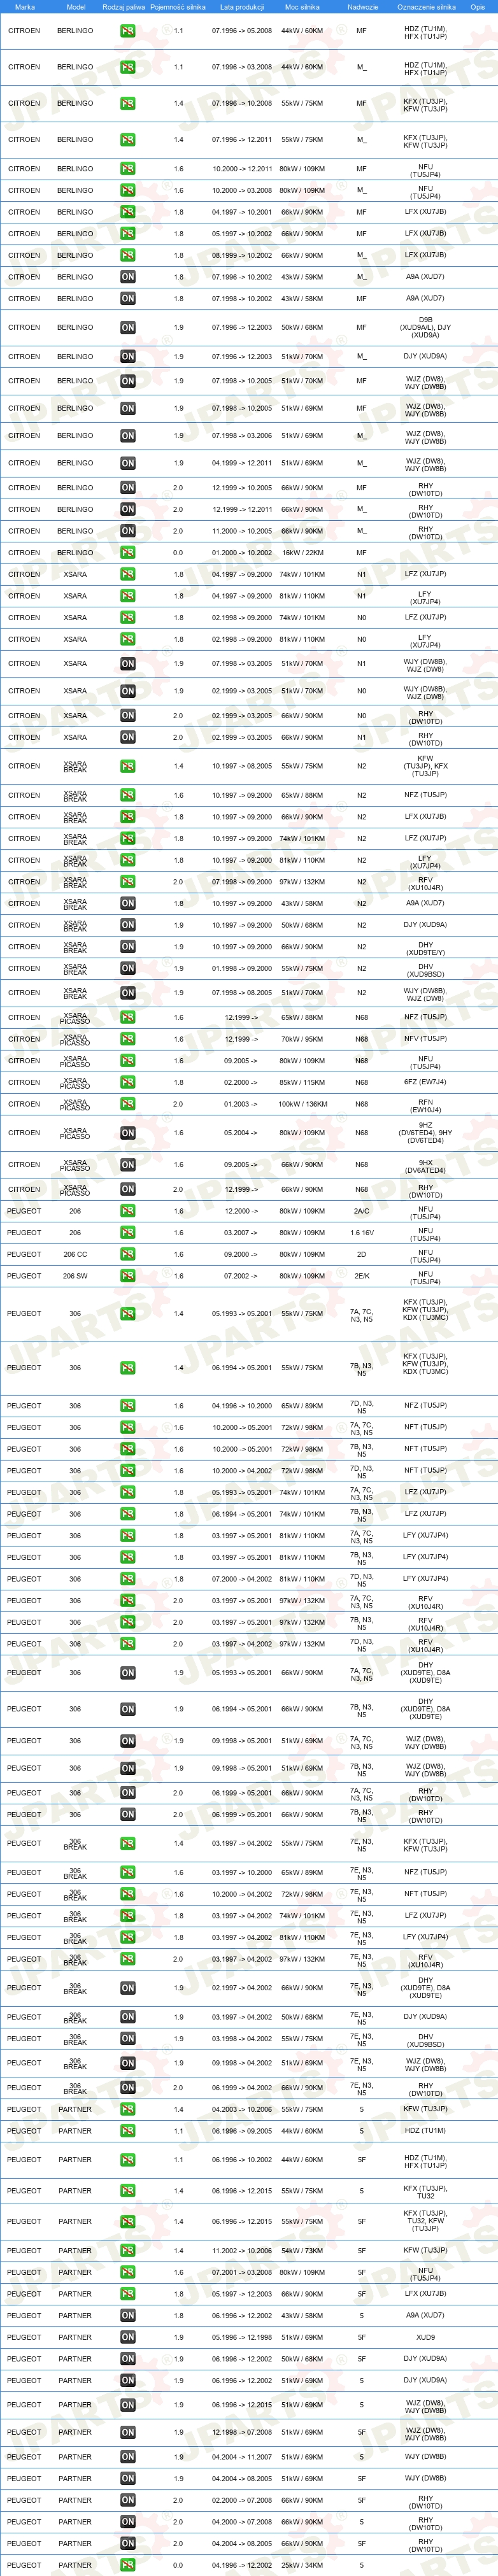Viewport: 498px width, 2576px height.
Task: Click petrol icon of Peugeot 206 1.6 16V row
Action: (127, 1232)
